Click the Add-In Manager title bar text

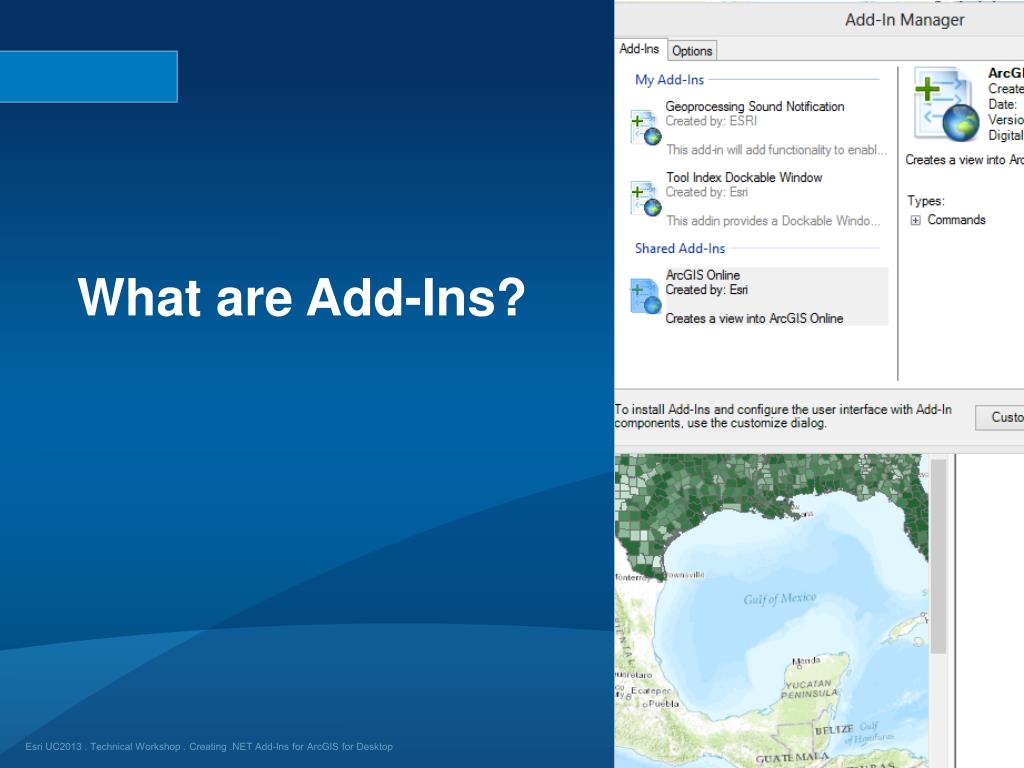pyautogui.click(x=904, y=20)
